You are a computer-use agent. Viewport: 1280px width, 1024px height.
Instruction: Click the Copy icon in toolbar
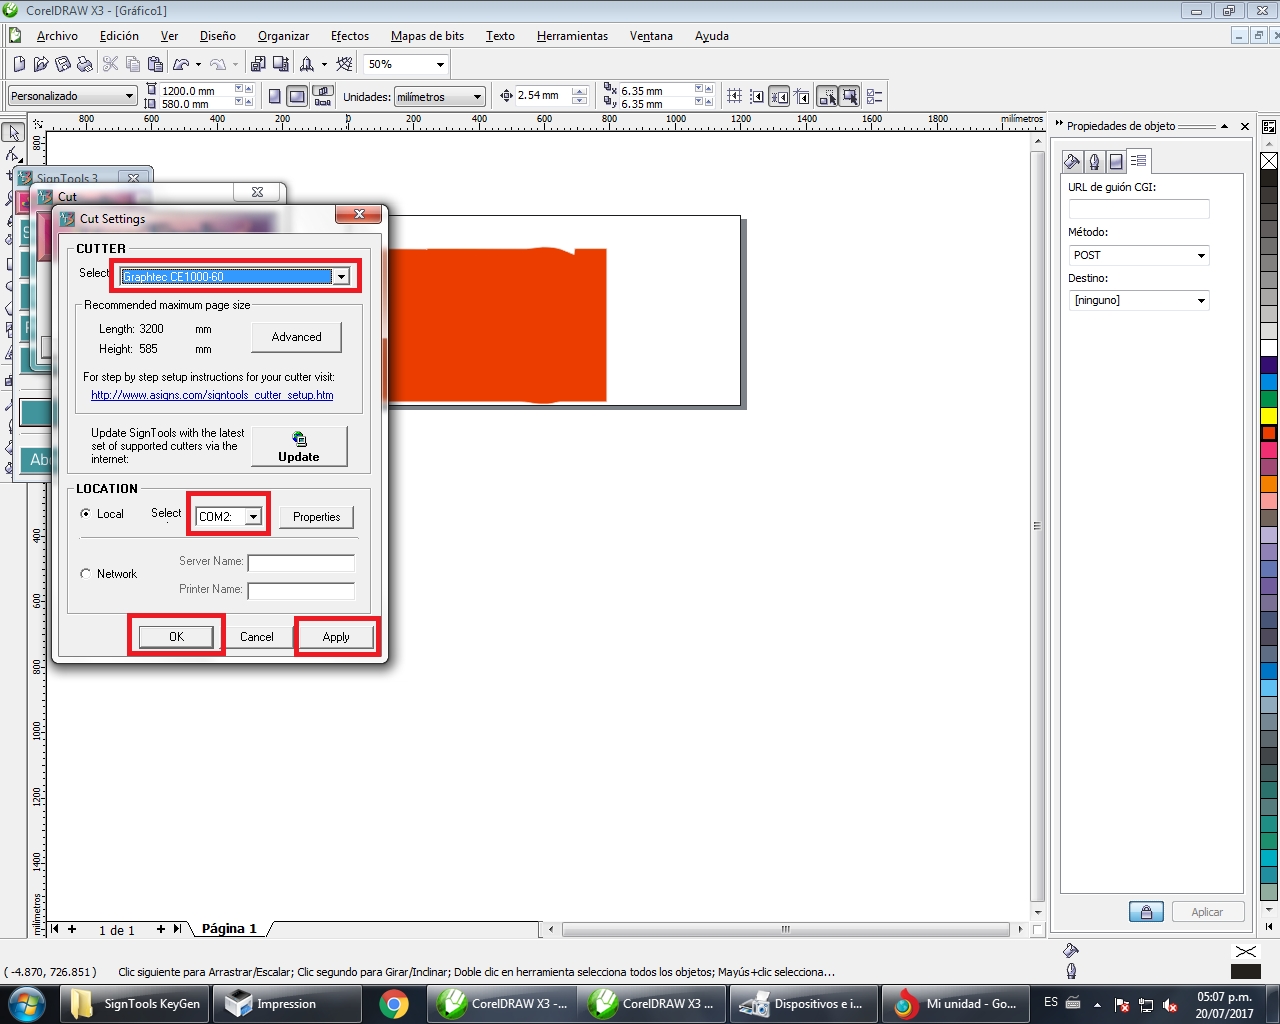pyautogui.click(x=133, y=64)
